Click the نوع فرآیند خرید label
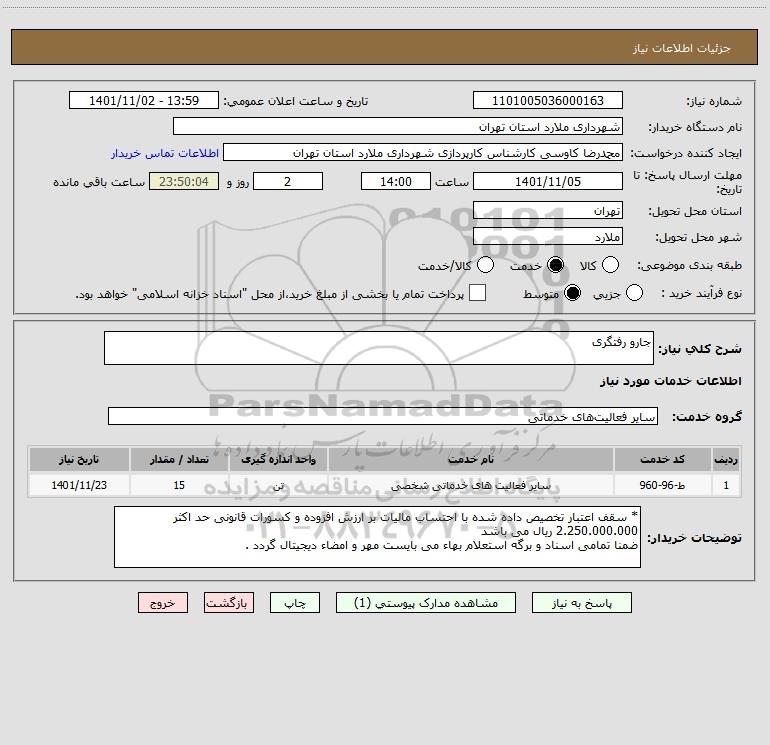770x745 pixels. point(701,294)
